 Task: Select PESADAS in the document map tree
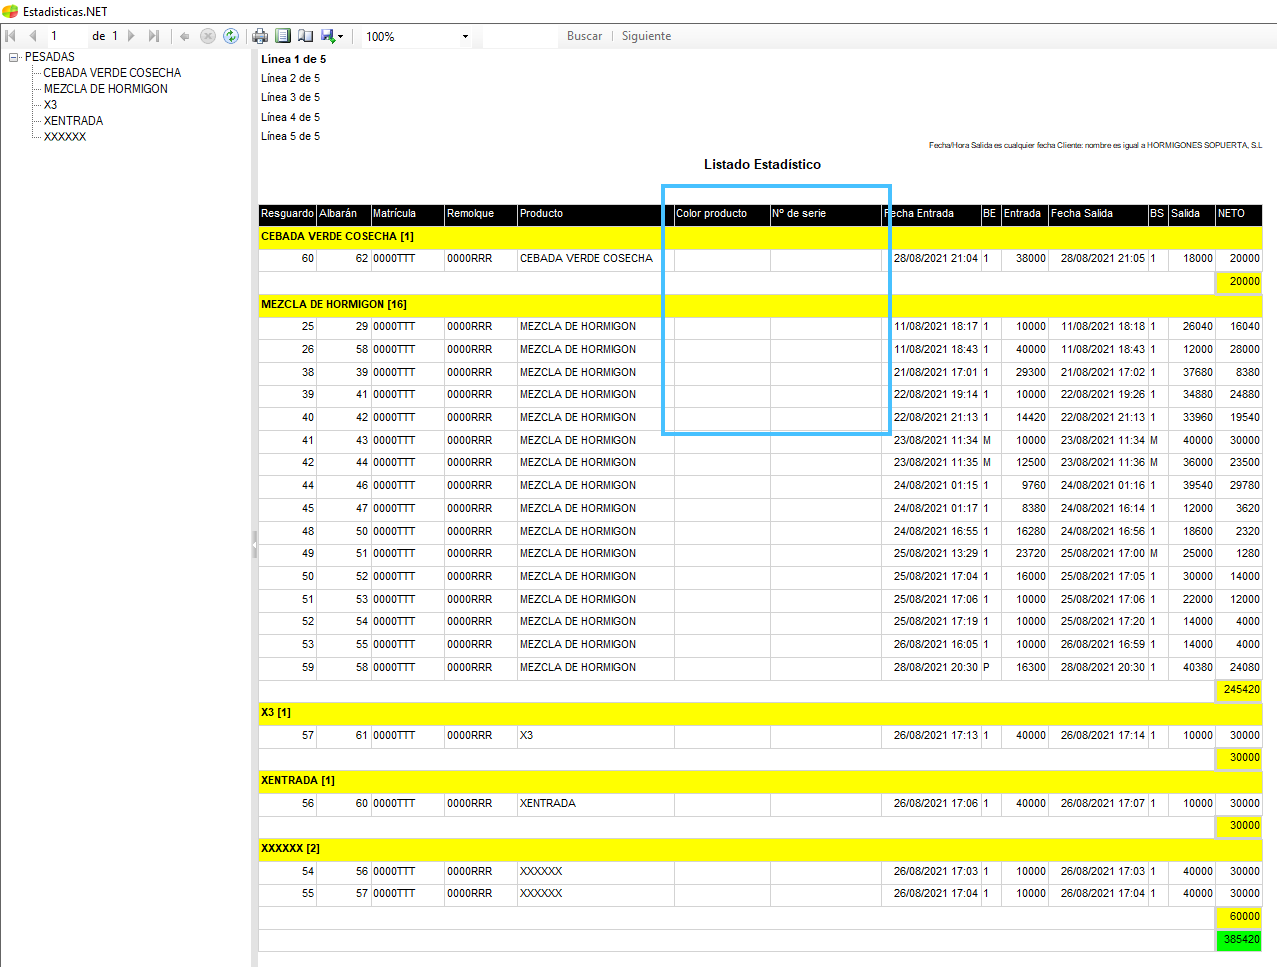50,57
